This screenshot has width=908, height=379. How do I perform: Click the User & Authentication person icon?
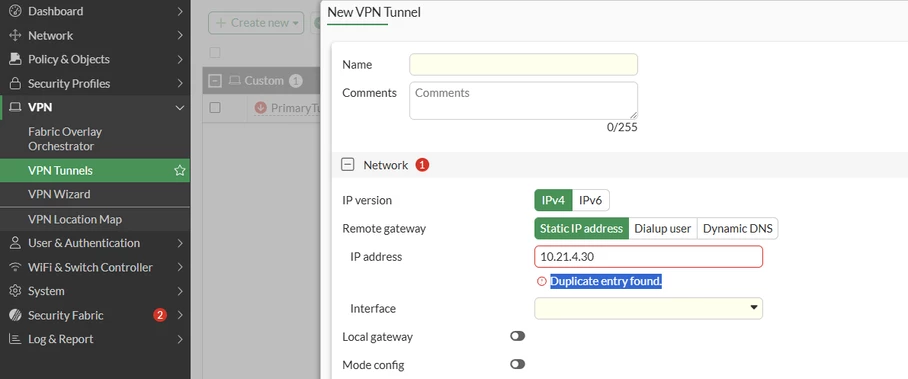click(15, 243)
